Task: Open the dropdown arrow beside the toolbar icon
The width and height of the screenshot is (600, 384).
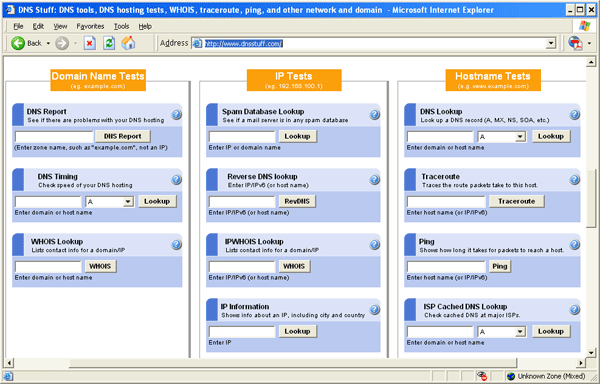Action: tap(589, 43)
